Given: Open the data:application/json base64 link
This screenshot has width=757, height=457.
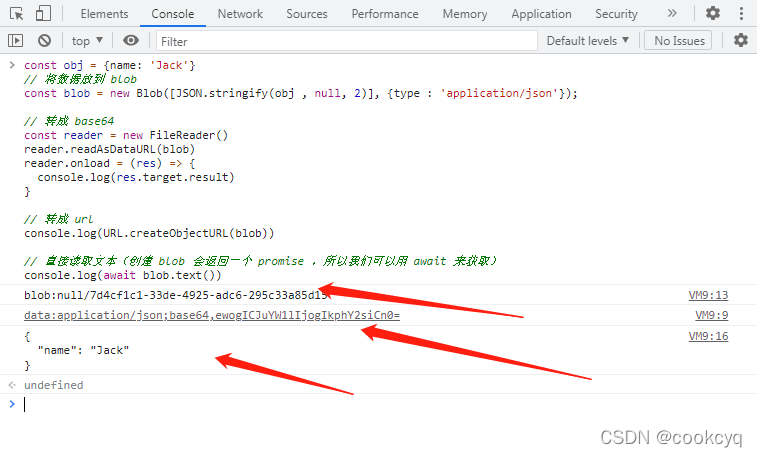Looking at the screenshot, I should (212, 315).
